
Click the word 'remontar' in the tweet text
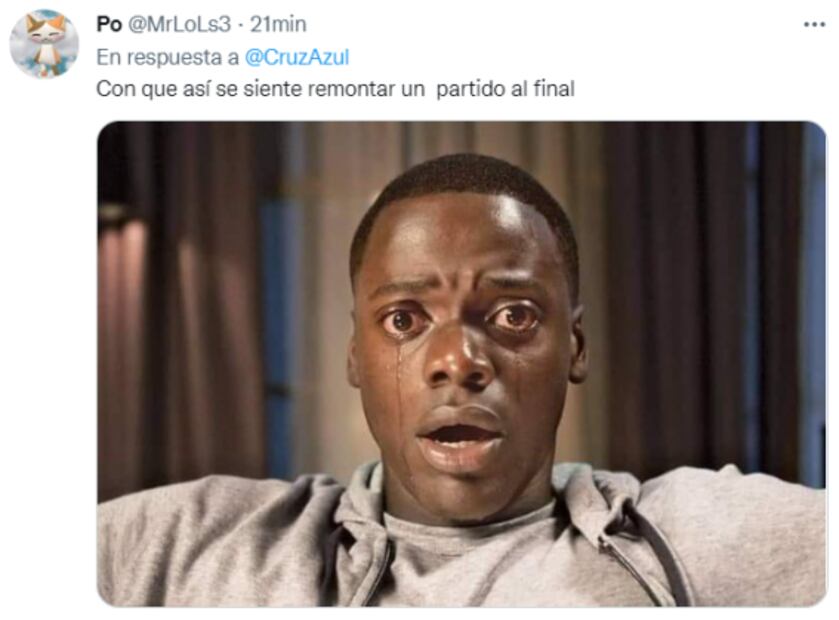pyautogui.click(x=352, y=89)
